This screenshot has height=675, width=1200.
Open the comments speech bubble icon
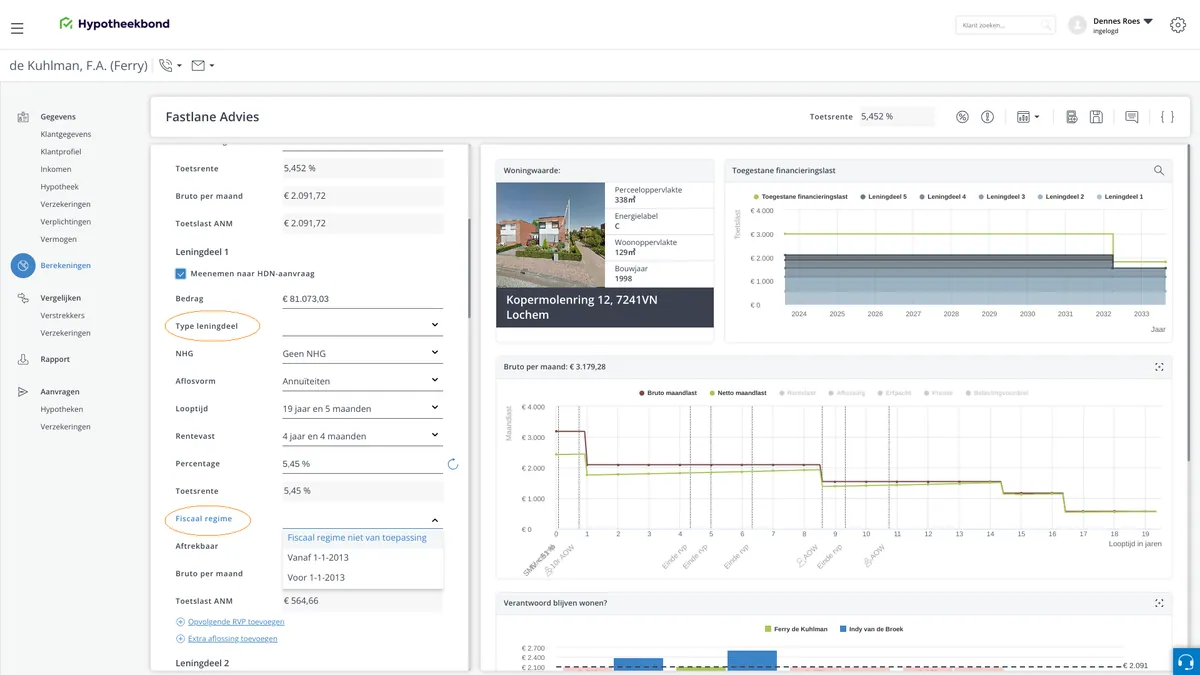click(x=1132, y=117)
